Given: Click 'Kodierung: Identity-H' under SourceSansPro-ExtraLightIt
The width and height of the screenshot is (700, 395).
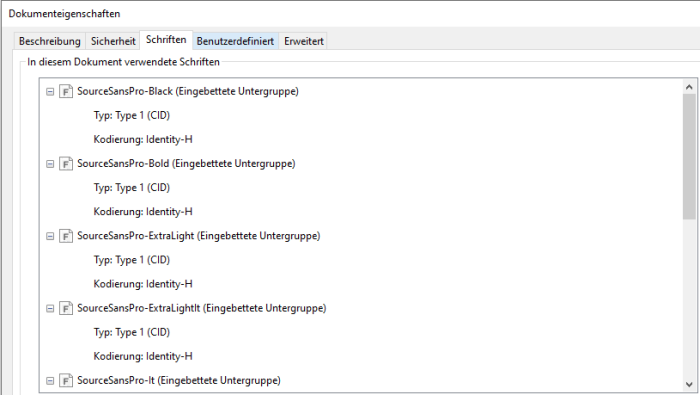Looking at the screenshot, I should pos(143,357).
